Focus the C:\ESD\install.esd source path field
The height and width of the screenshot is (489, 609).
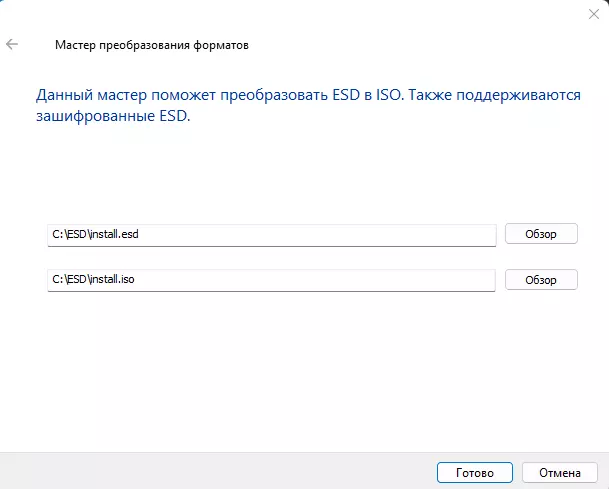point(271,234)
